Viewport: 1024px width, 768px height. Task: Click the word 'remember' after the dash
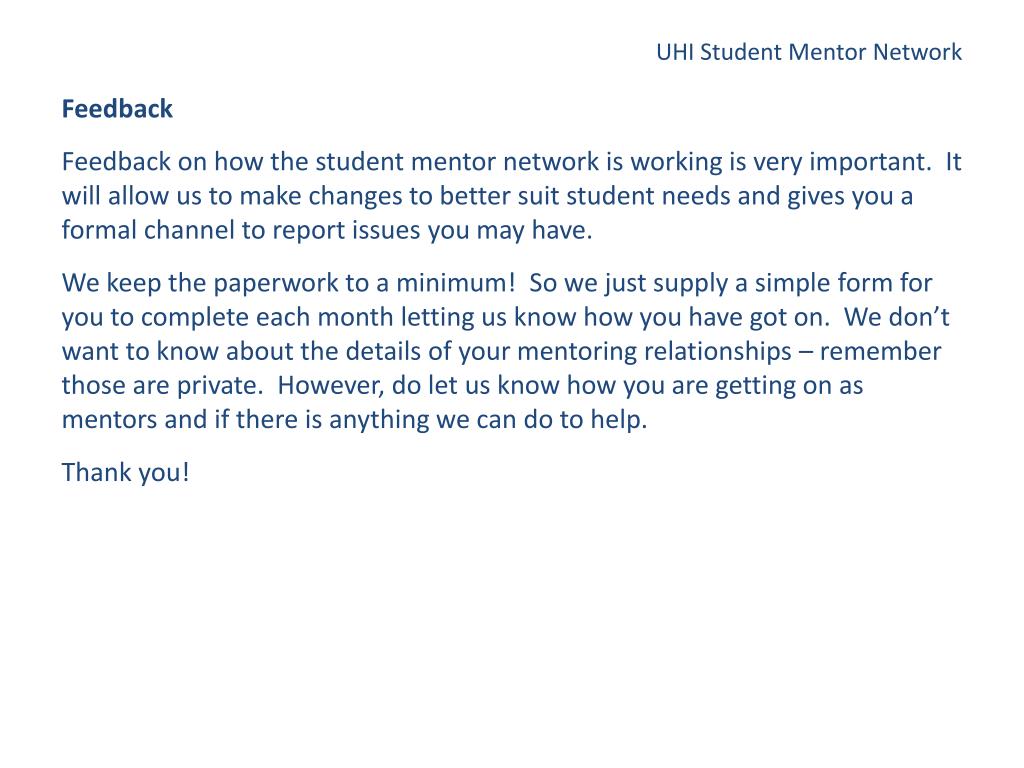[x=880, y=351]
